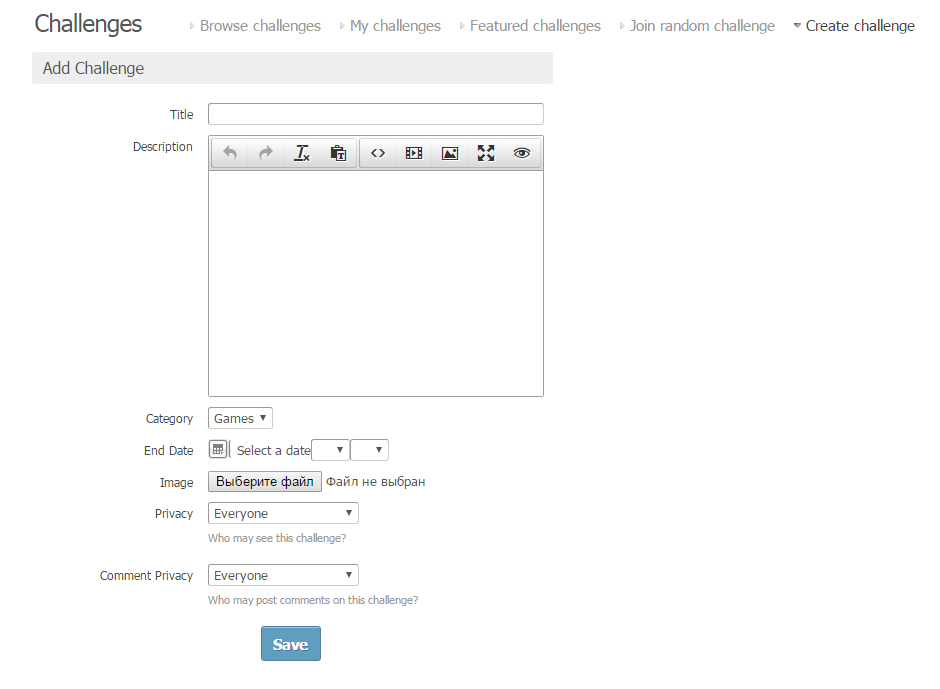This screenshot has height=689, width=940.
Task: Toggle fullscreen editor mode icon
Action: 486,154
